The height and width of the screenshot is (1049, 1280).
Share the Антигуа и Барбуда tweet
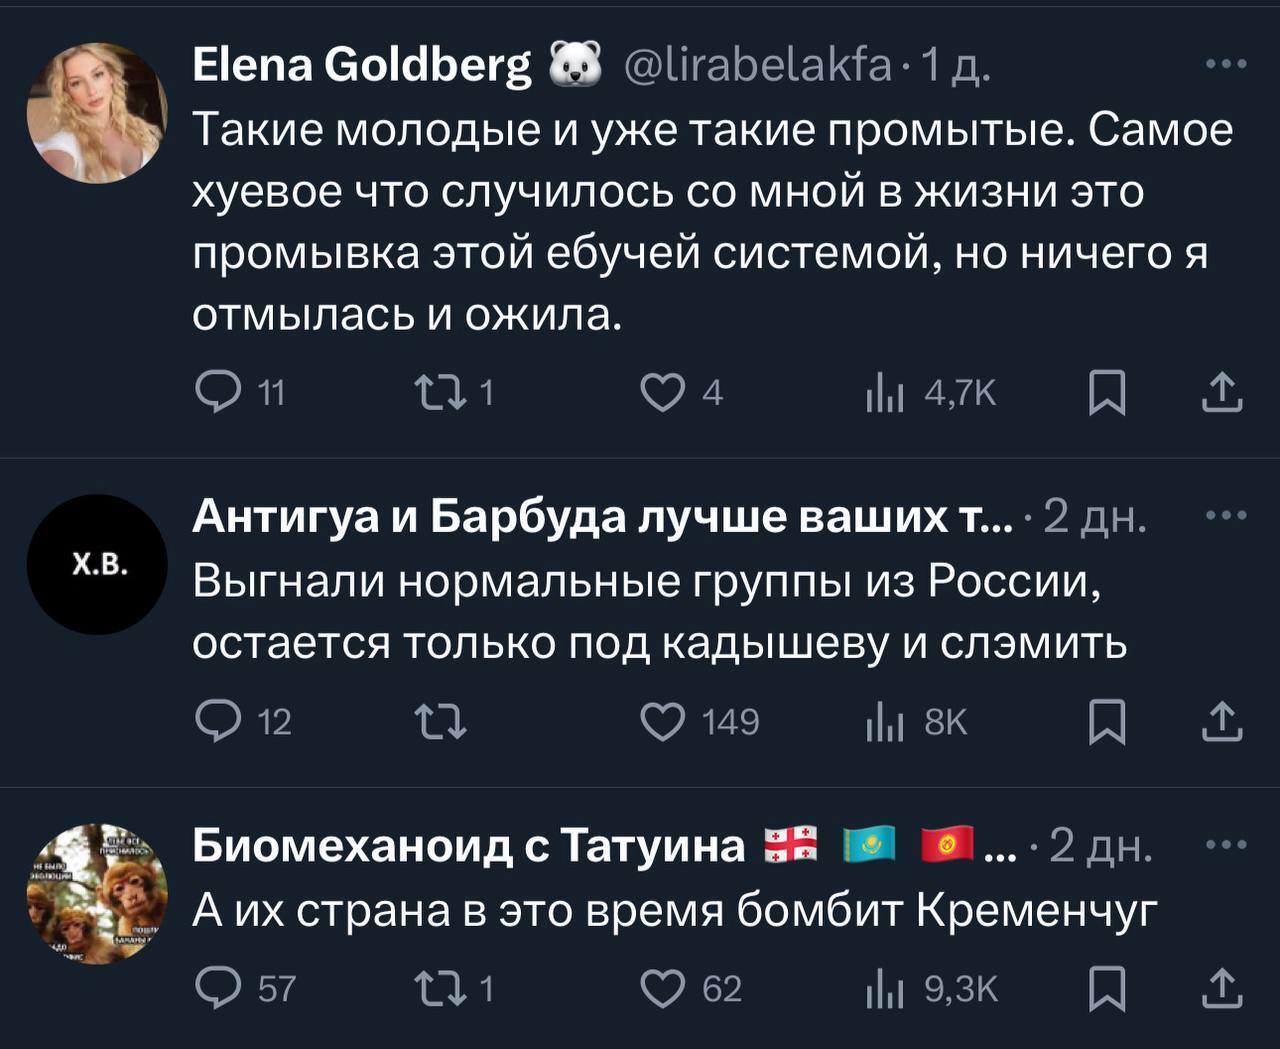[1221, 721]
